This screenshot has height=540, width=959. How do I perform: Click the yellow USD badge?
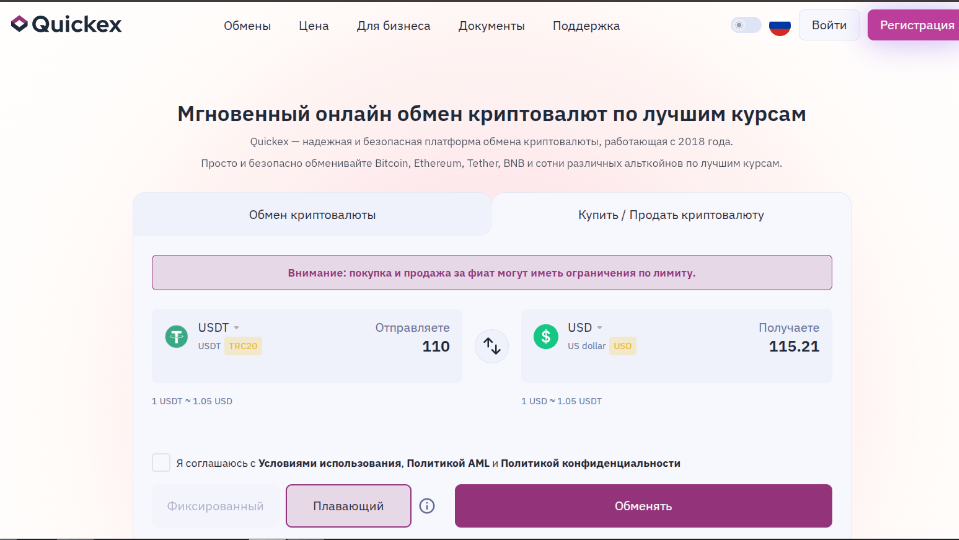623,346
